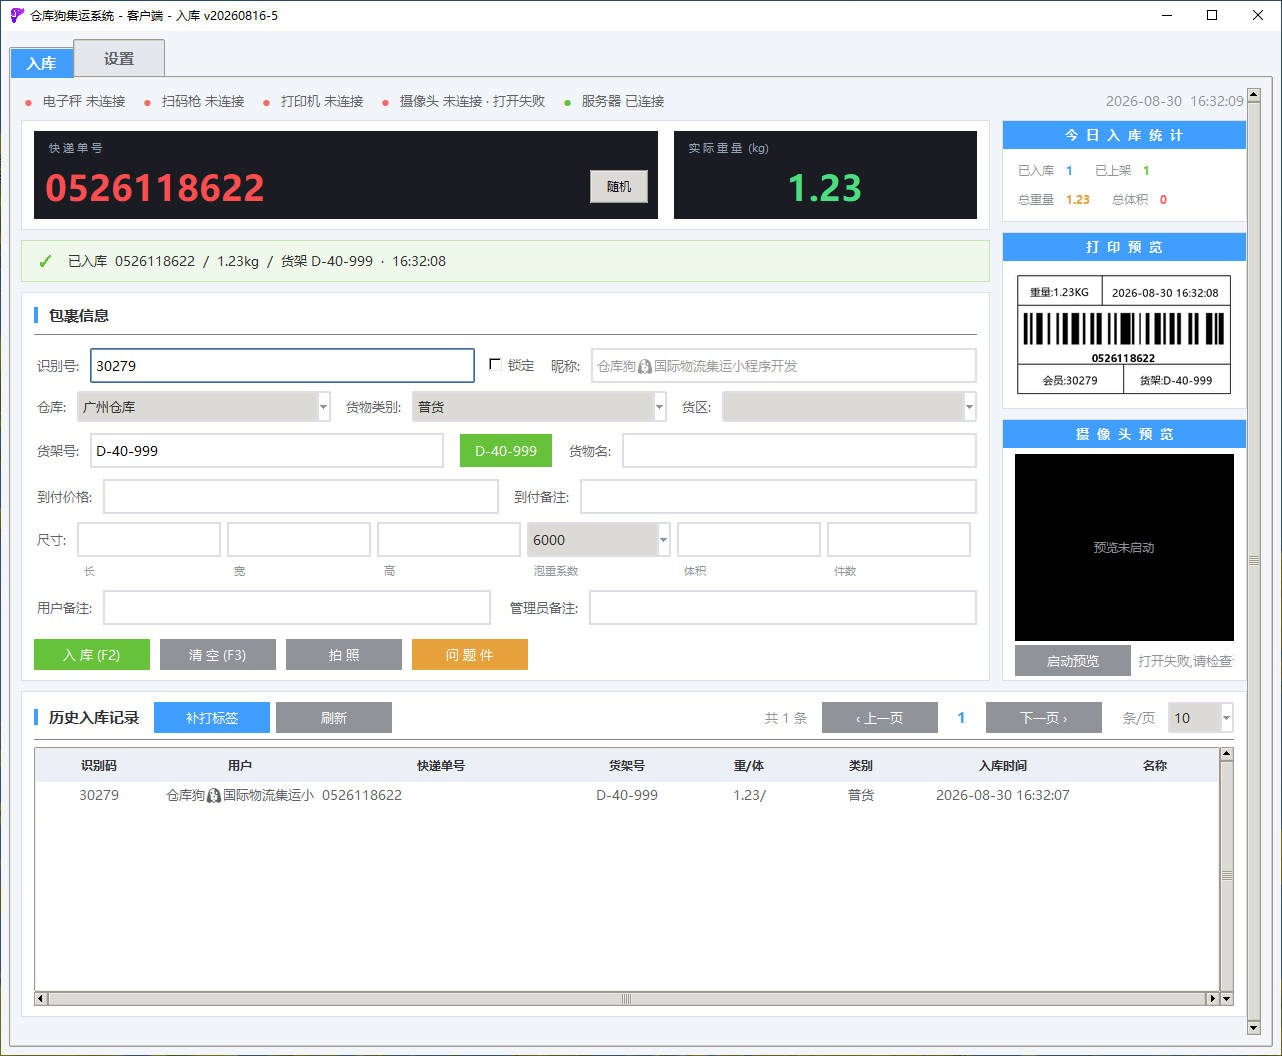Click the green success checkmark icon
1282x1056 pixels.
point(45,261)
